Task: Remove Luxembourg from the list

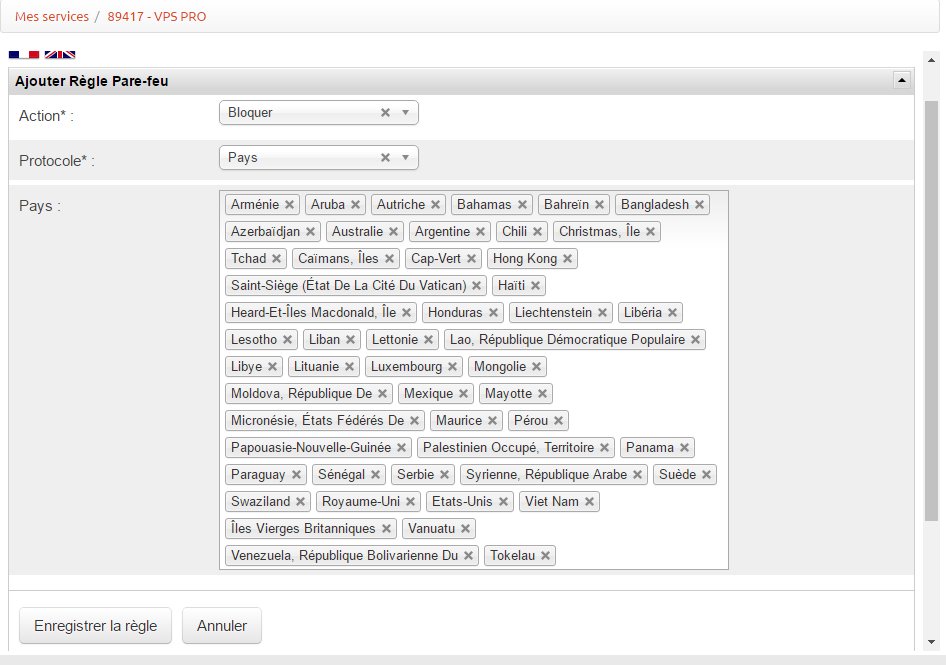Action: point(452,367)
